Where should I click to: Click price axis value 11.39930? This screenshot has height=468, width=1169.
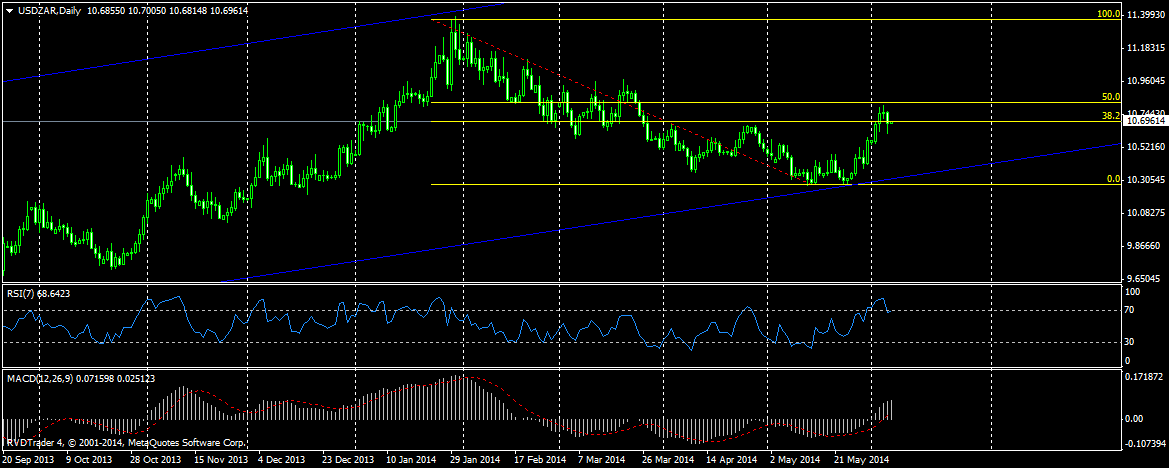point(1148,15)
